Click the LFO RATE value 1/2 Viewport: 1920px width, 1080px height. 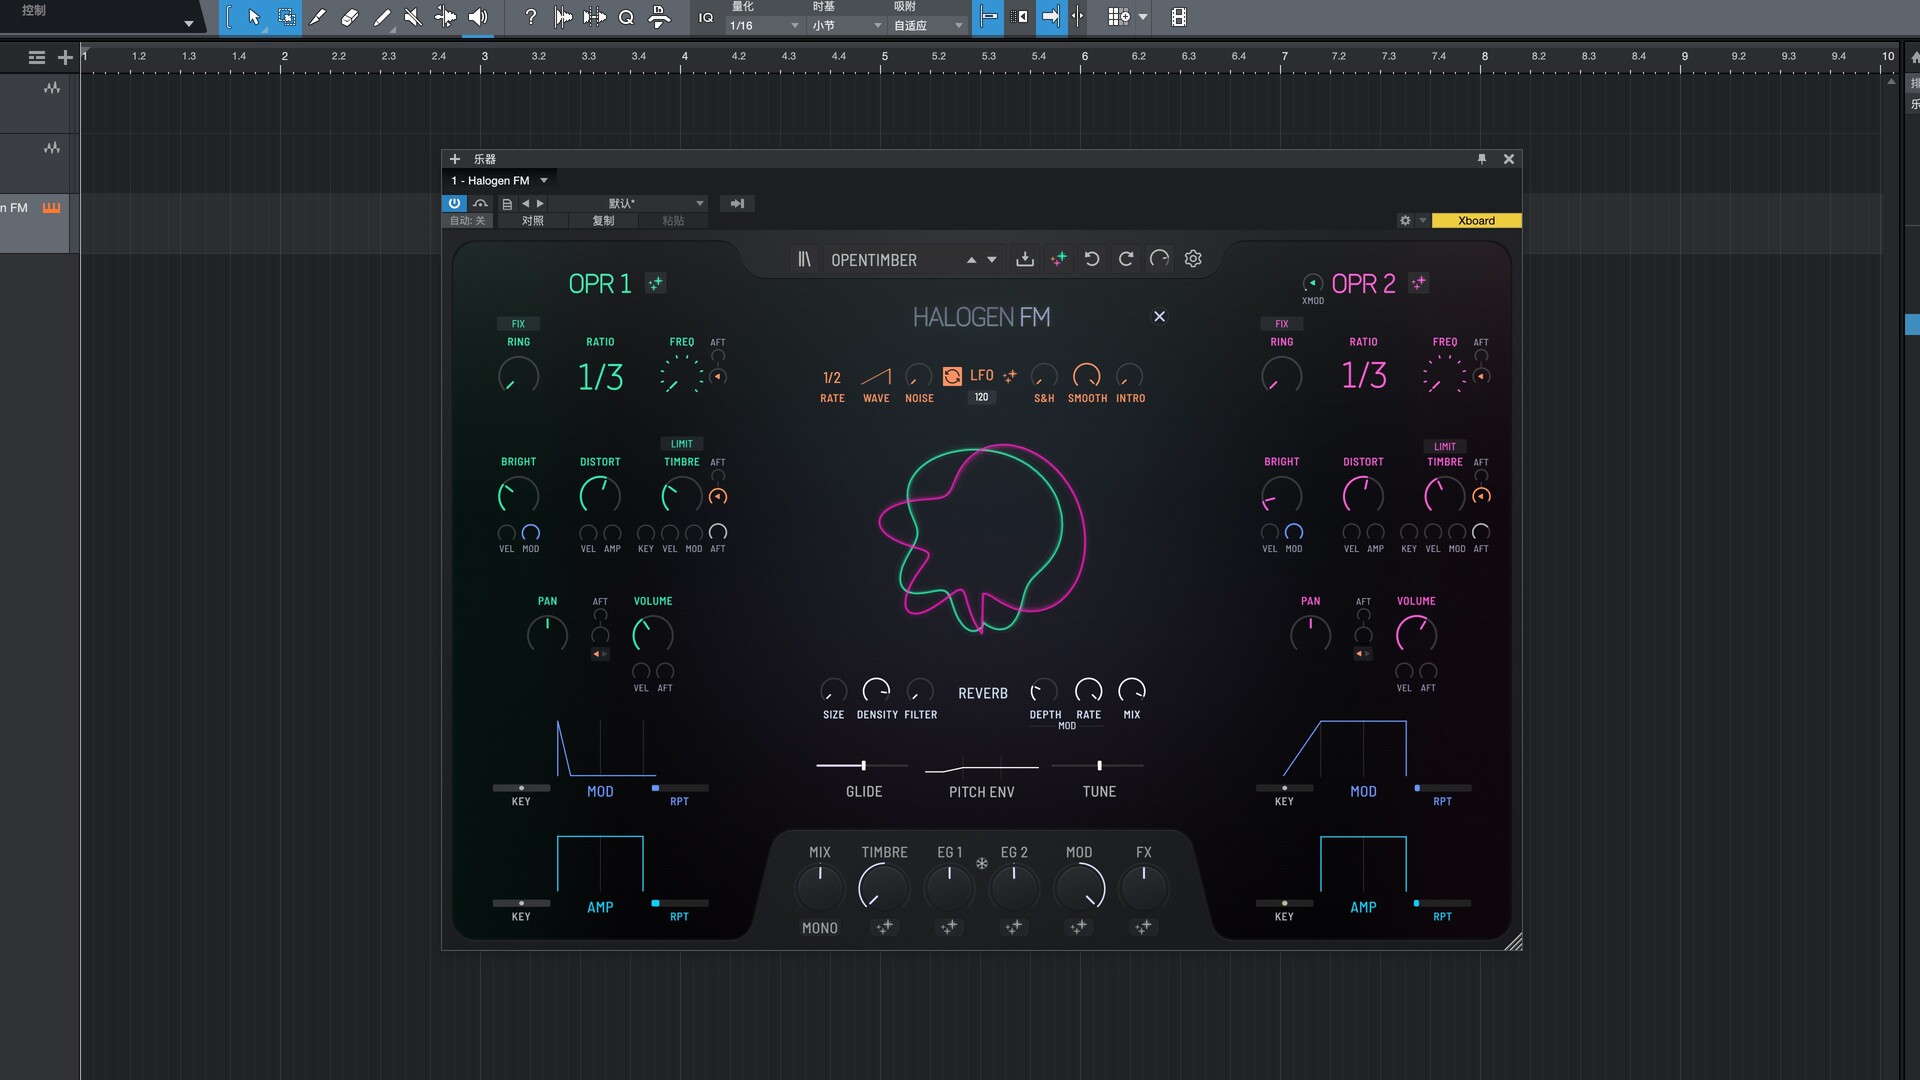point(832,377)
